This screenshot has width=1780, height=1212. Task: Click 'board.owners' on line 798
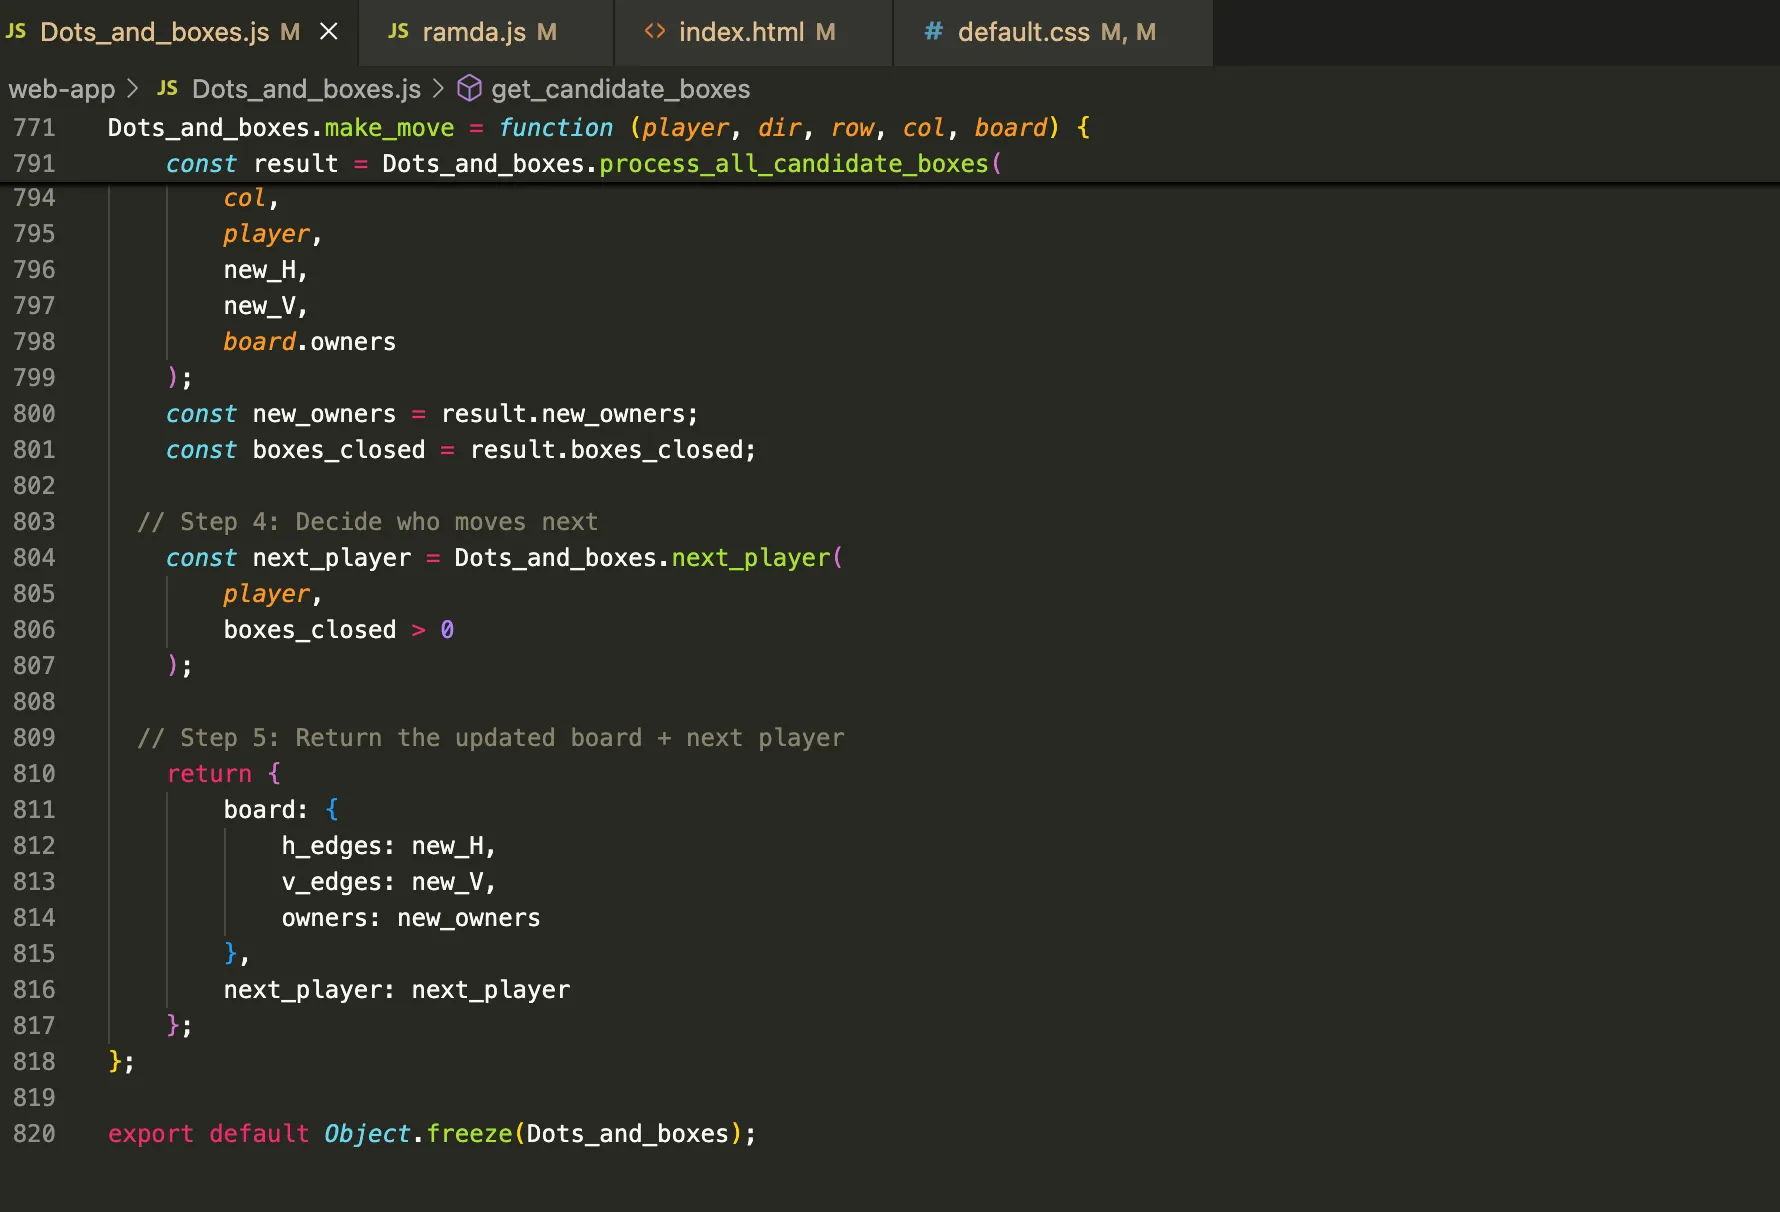309,342
